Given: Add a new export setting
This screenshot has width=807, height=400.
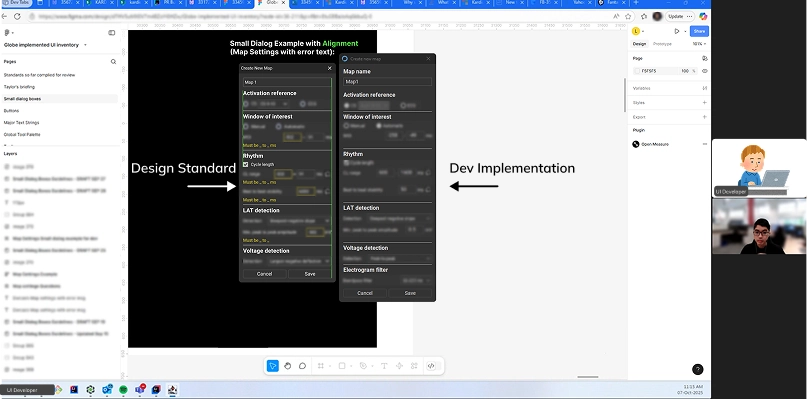Looking at the screenshot, I should point(705,116).
